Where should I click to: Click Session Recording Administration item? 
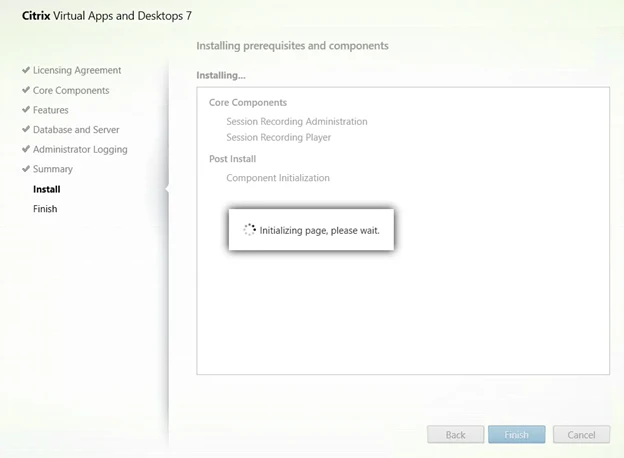297,121
